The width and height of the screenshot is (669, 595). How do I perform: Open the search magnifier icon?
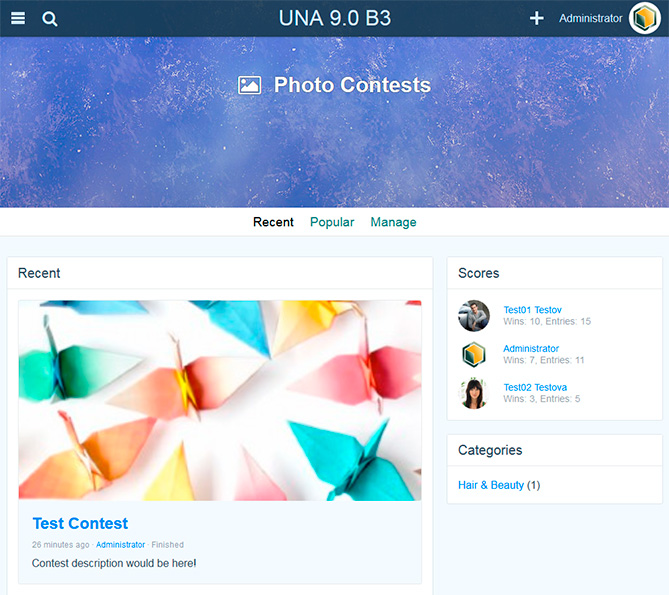[49, 19]
